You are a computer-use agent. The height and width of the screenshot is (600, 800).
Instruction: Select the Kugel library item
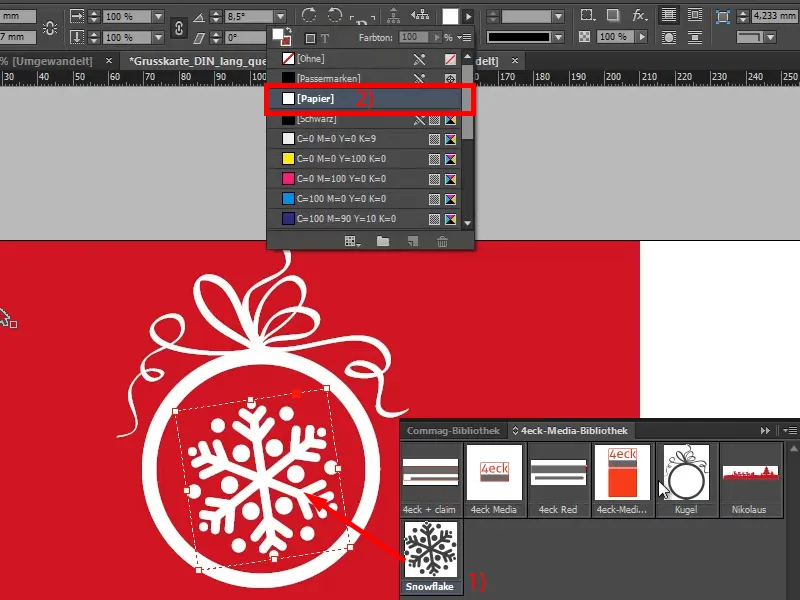686,480
